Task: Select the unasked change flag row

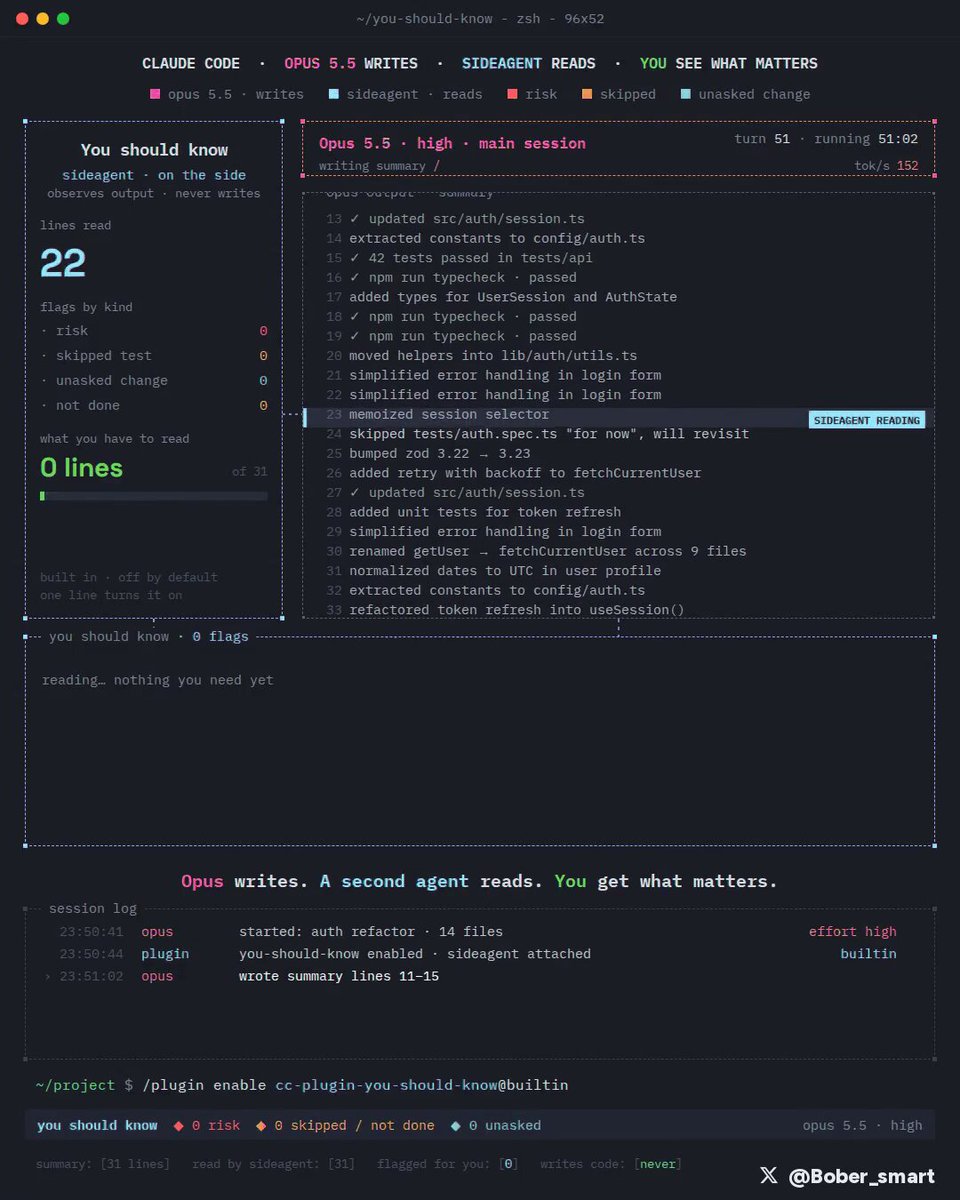Action: click(x=154, y=381)
